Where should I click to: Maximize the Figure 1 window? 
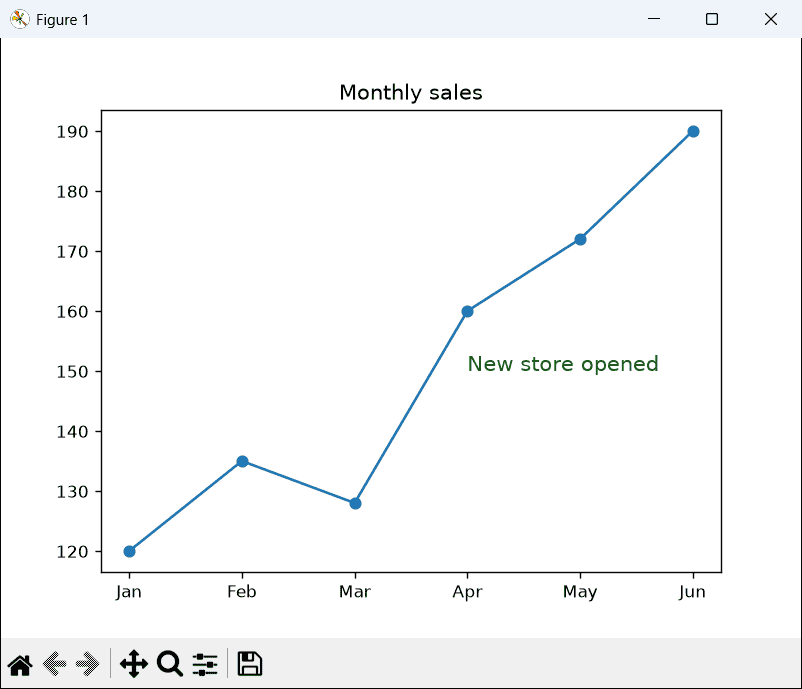[x=712, y=19]
